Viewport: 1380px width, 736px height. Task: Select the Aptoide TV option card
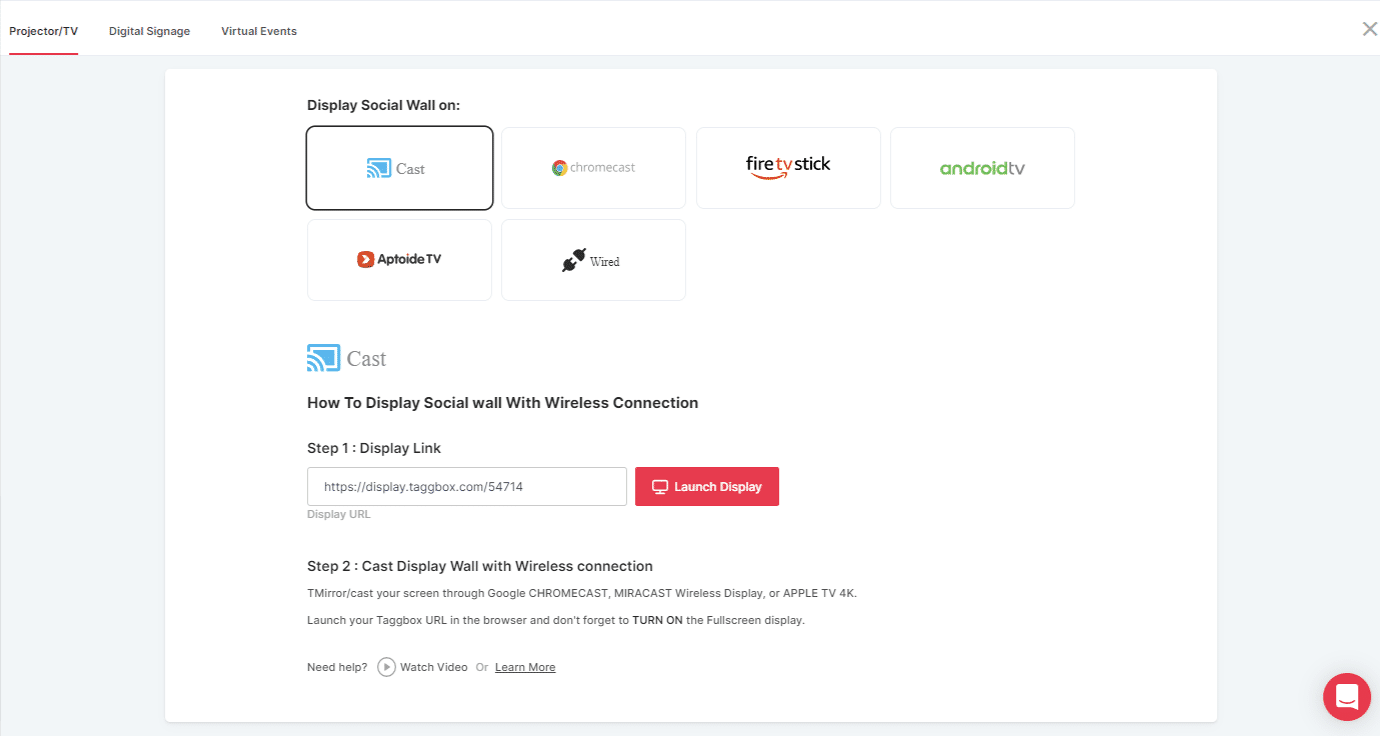pyautogui.click(x=399, y=260)
